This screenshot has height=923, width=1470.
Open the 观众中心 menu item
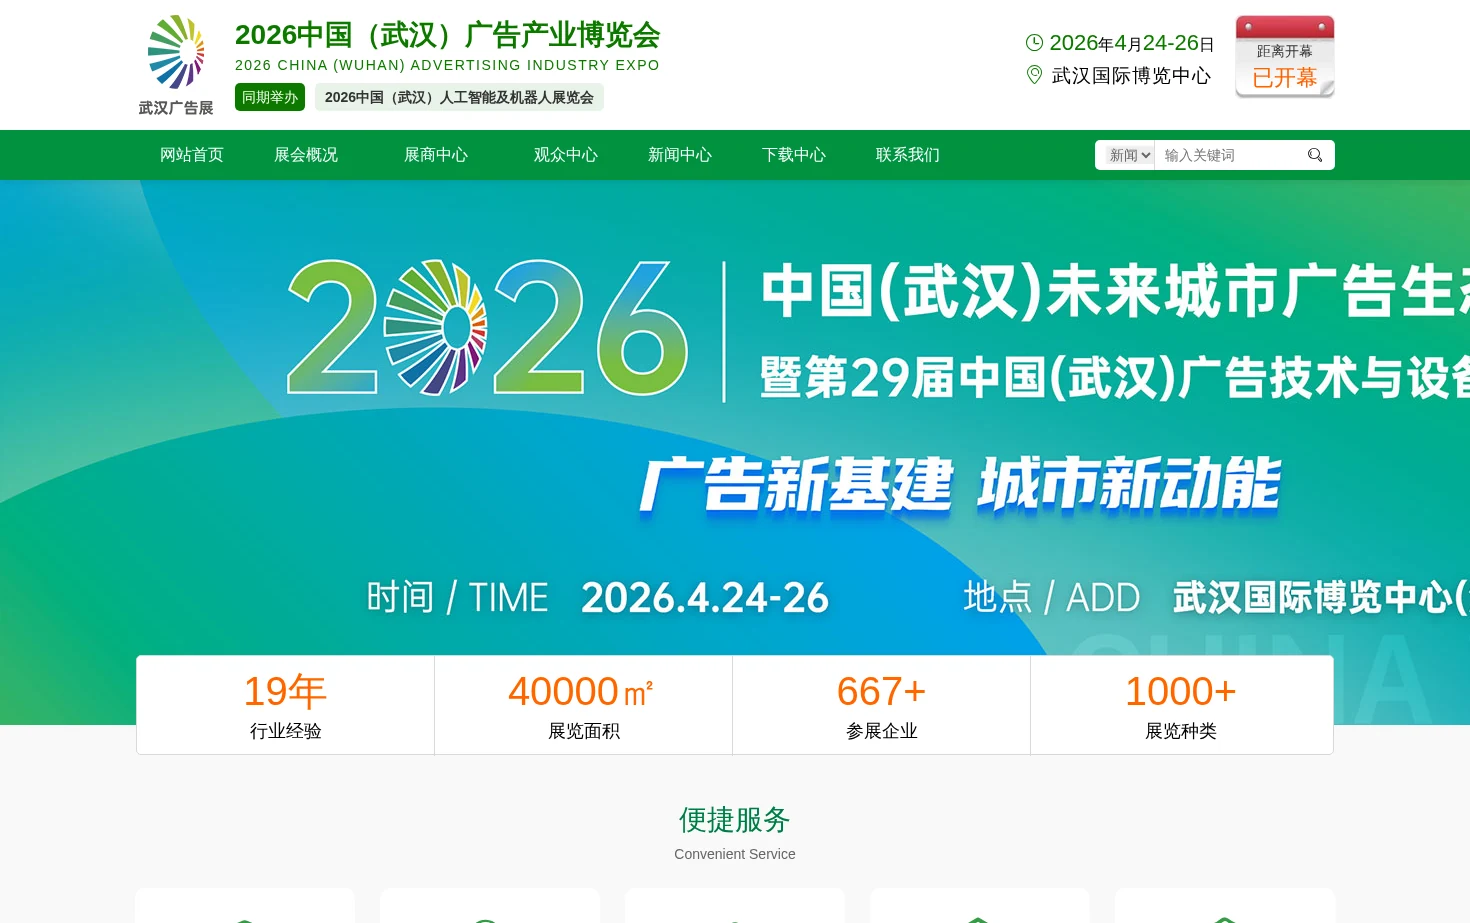[566, 155]
